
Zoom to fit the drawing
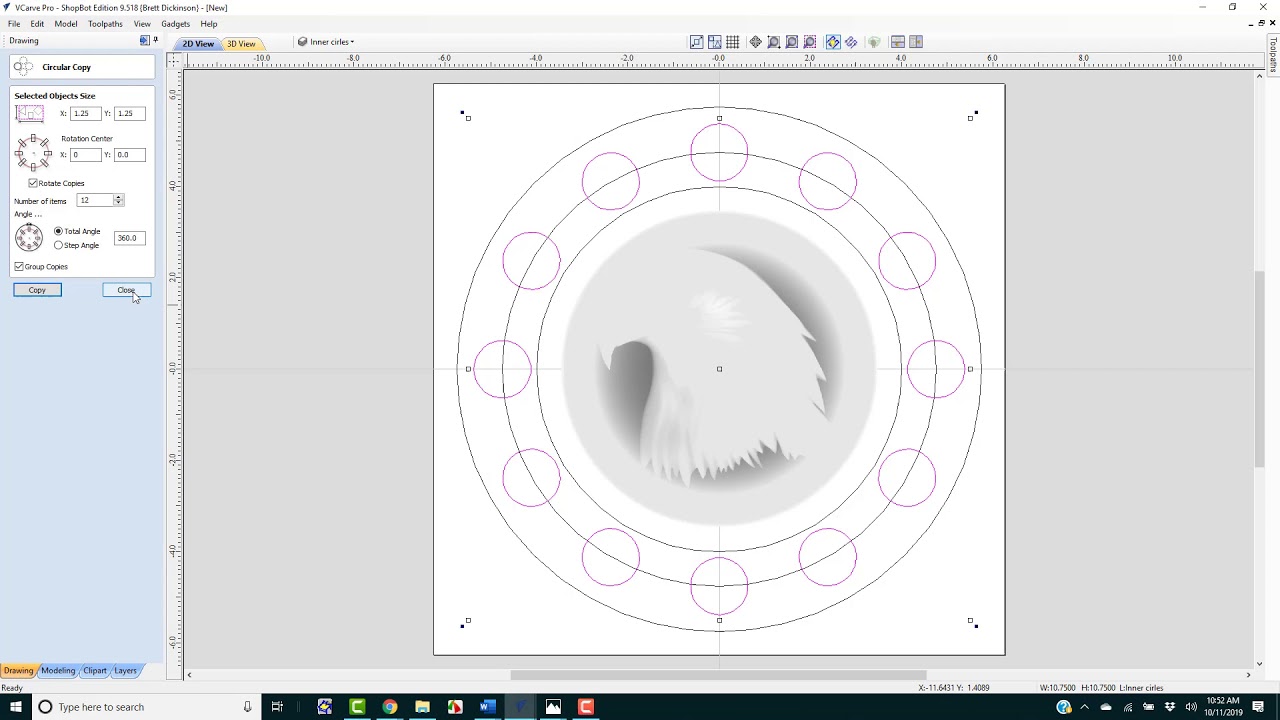pyautogui.click(x=791, y=42)
